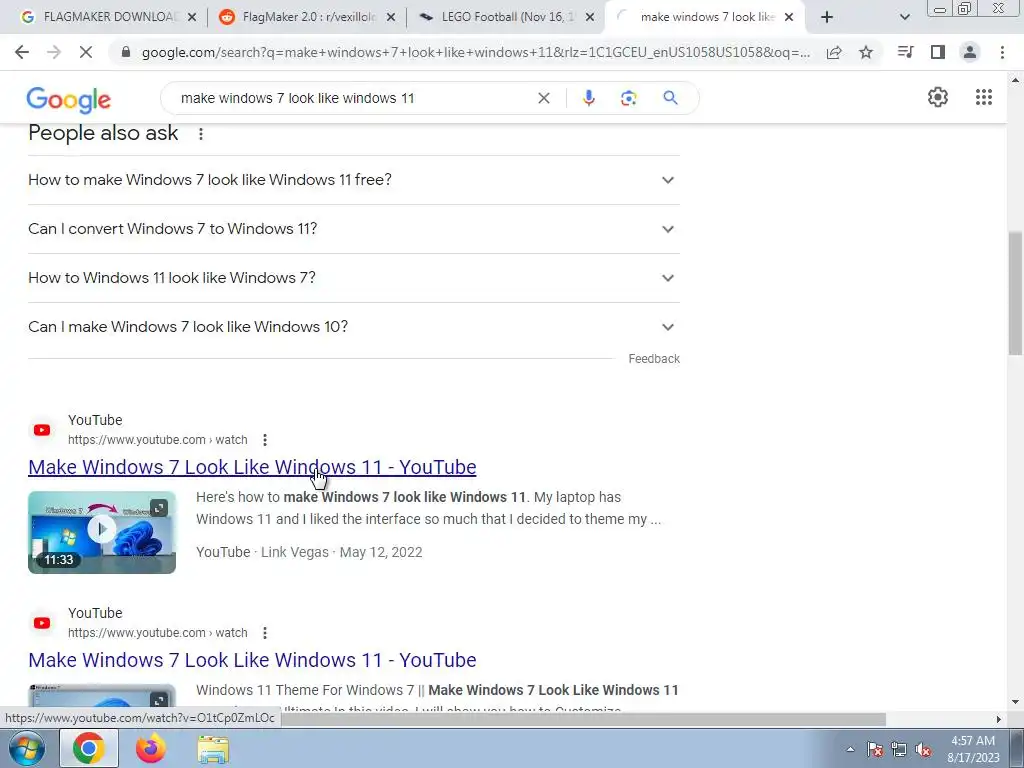Open the network status tray icon

pos(899,749)
